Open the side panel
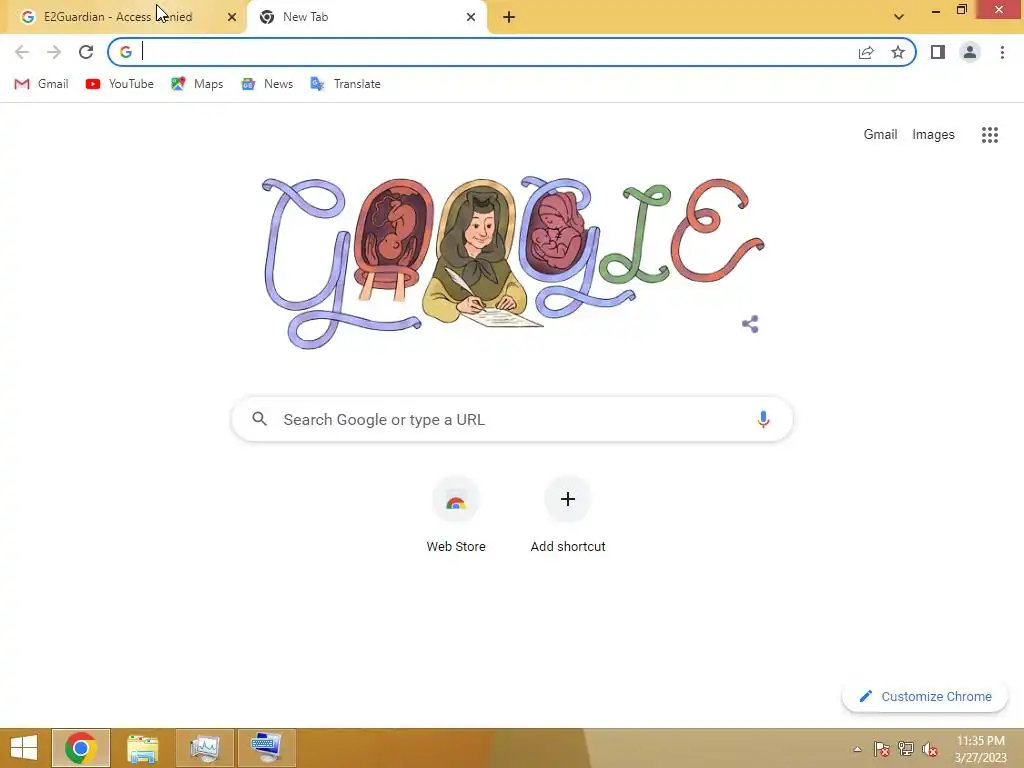Screen dimensions: 1024x768 [x=938, y=52]
